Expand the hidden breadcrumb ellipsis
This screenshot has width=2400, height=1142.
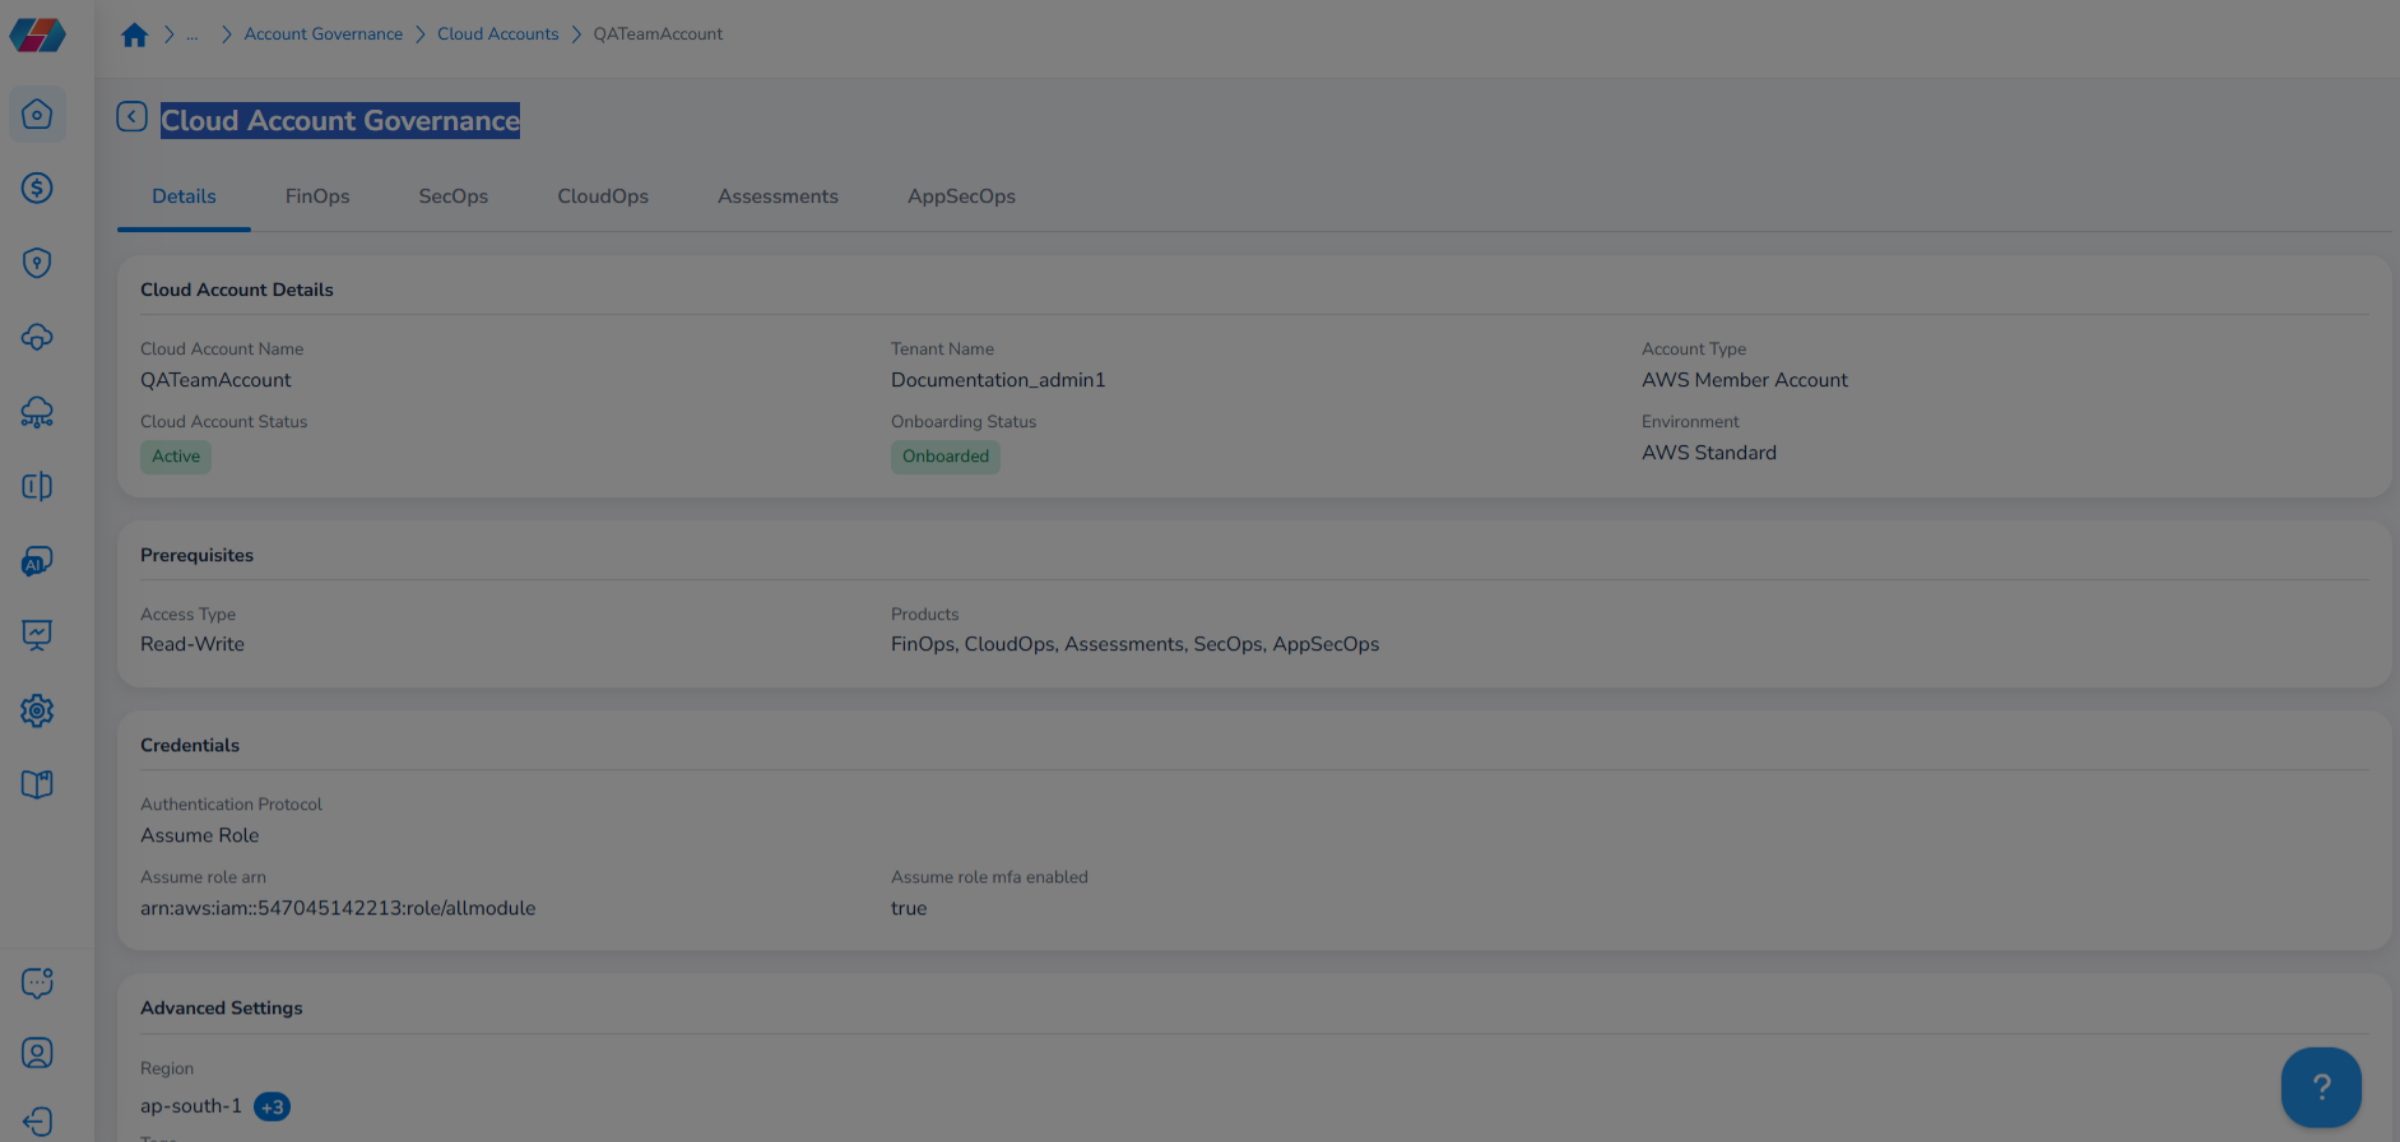click(x=192, y=35)
